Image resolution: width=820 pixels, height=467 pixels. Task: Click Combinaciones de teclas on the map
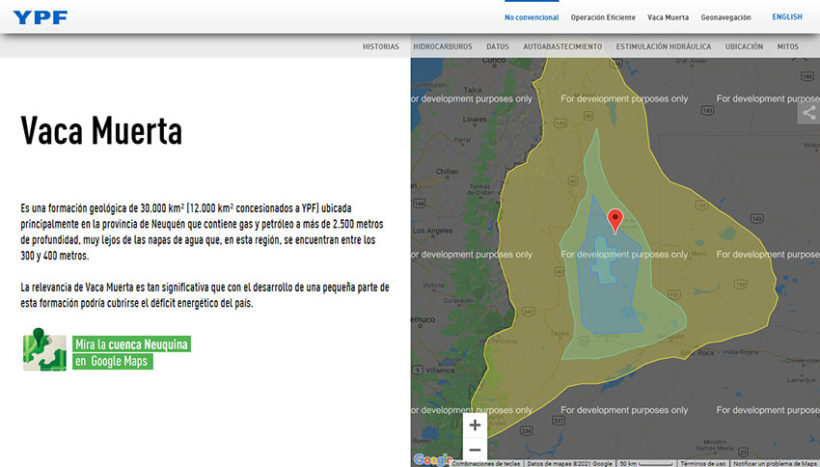tap(486, 463)
